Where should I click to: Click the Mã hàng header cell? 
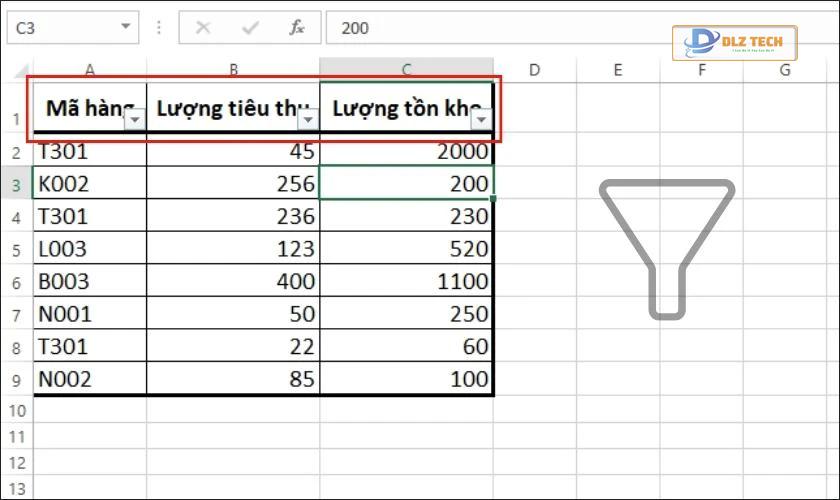pyautogui.click(x=89, y=107)
